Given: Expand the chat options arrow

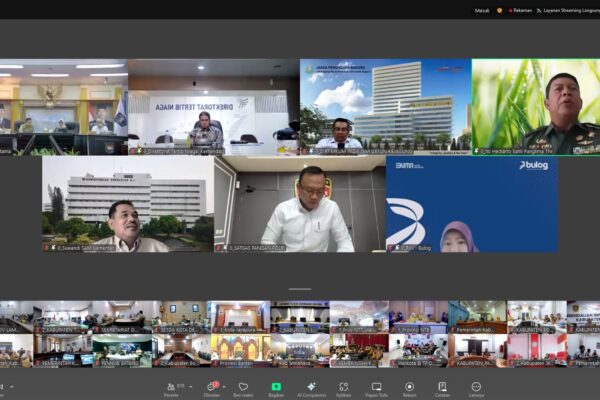Looking at the screenshot, I should coord(224,387).
